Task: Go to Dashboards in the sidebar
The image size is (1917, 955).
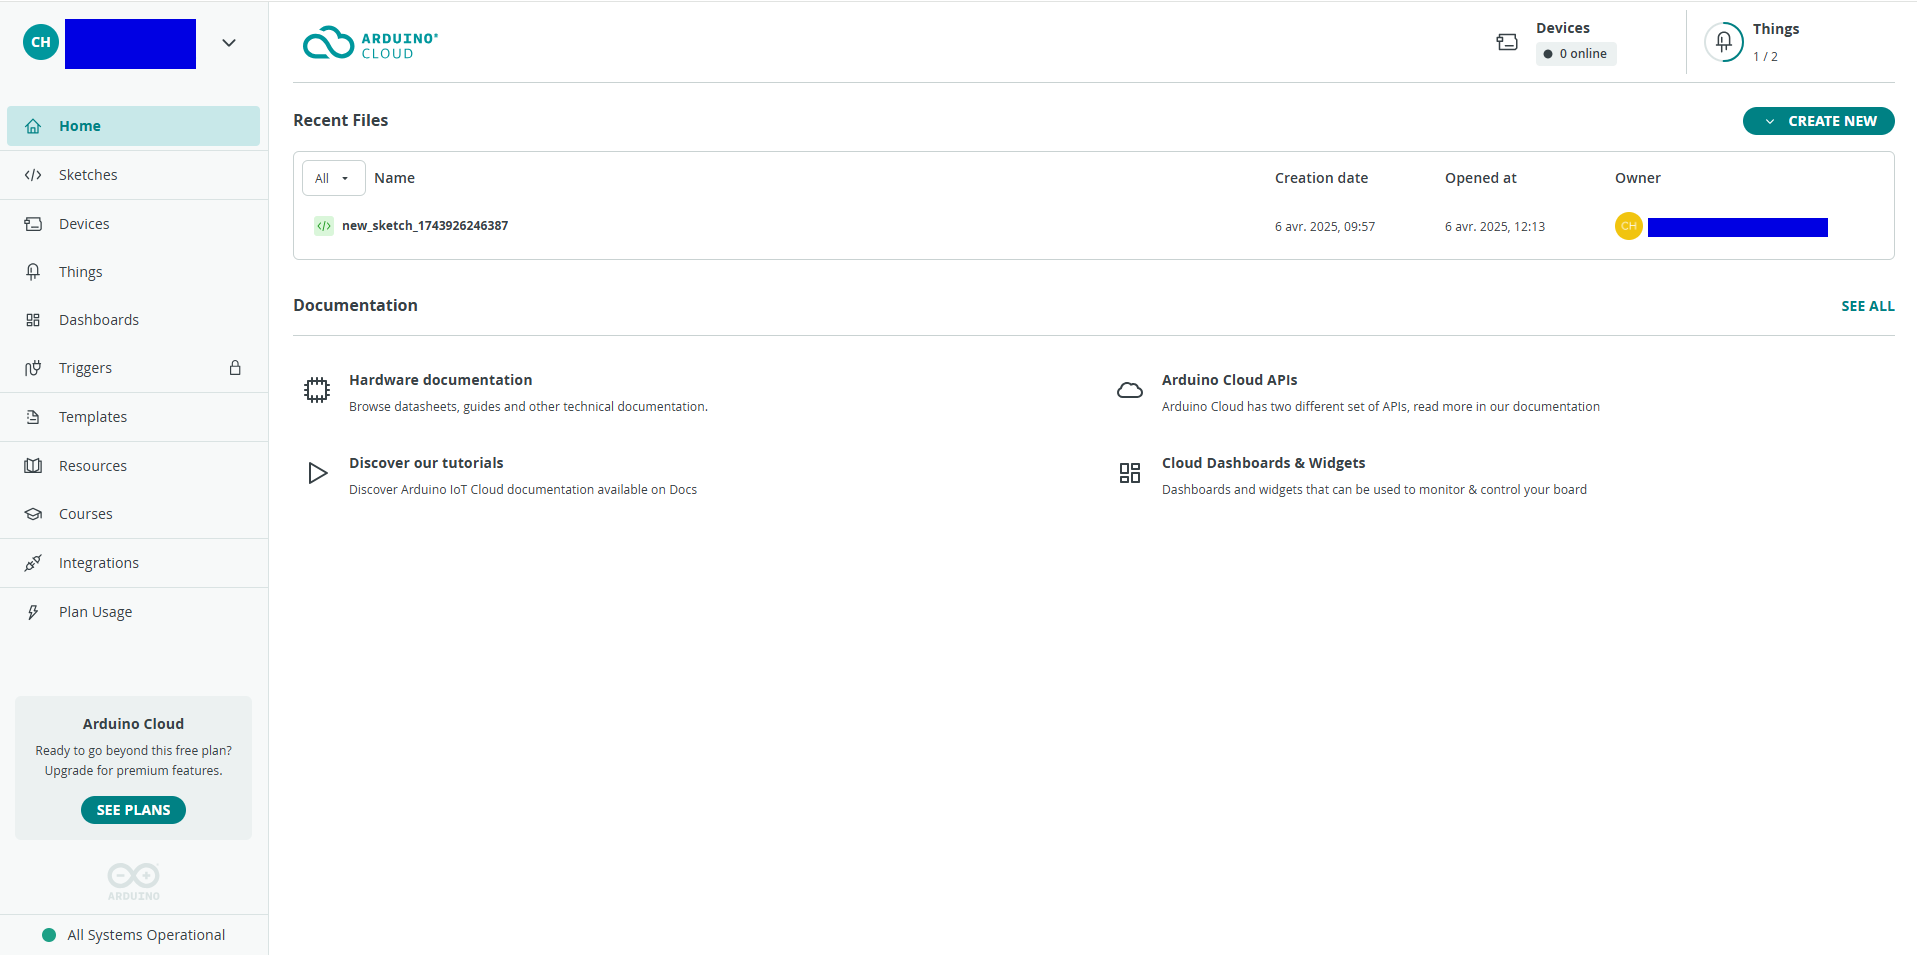Action: tap(98, 320)
